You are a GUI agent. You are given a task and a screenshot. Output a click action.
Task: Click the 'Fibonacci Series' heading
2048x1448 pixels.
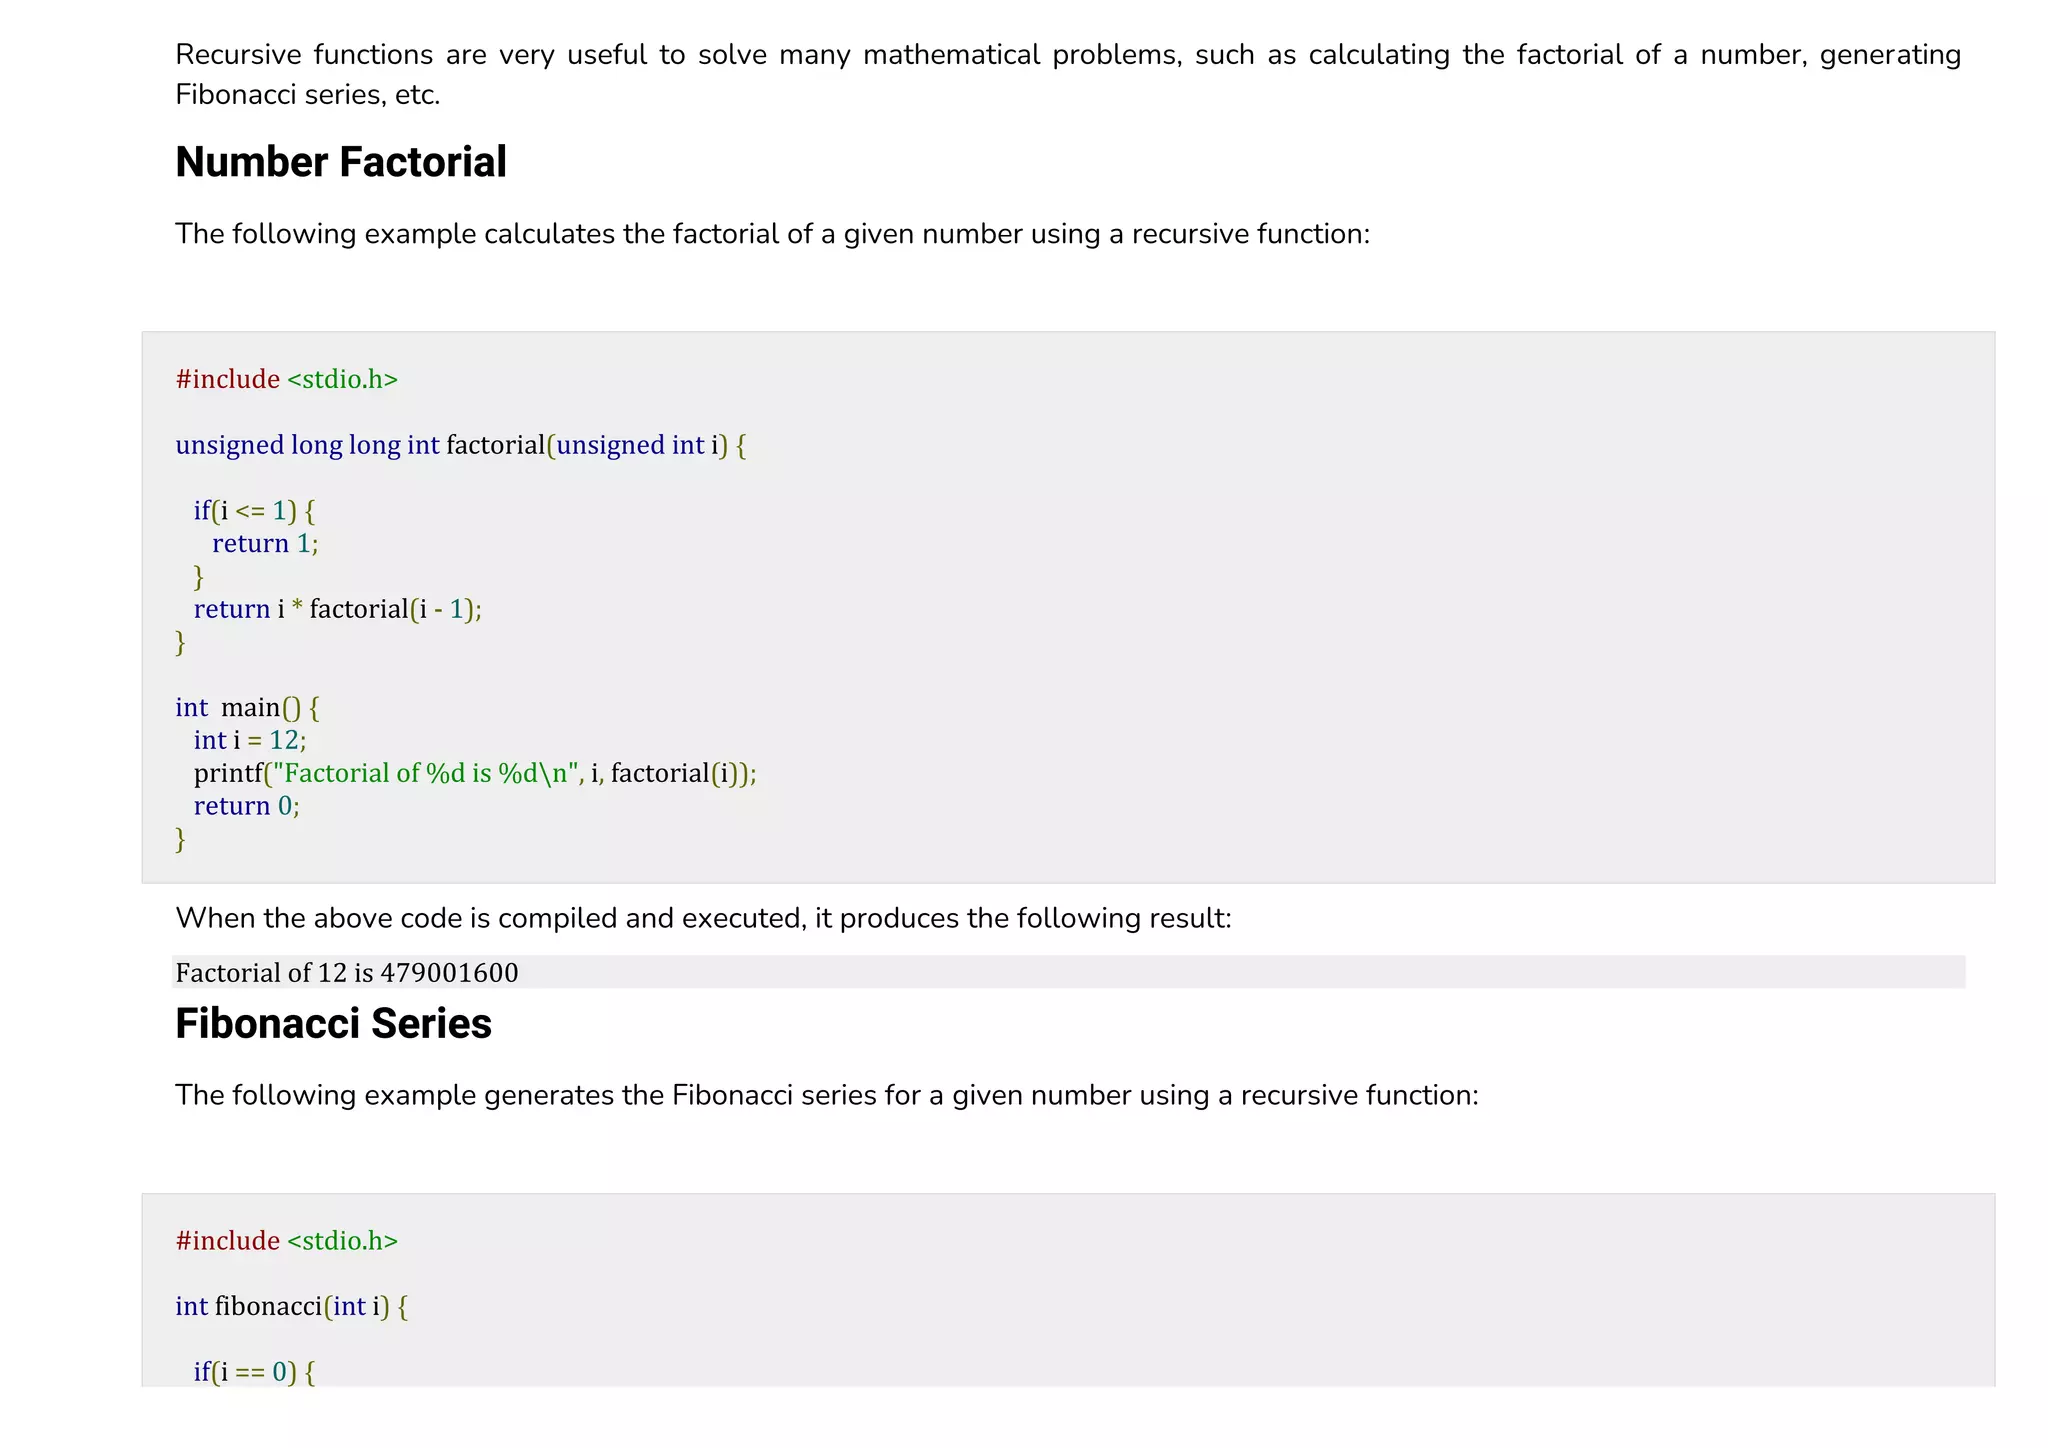tap(333, 1024)
